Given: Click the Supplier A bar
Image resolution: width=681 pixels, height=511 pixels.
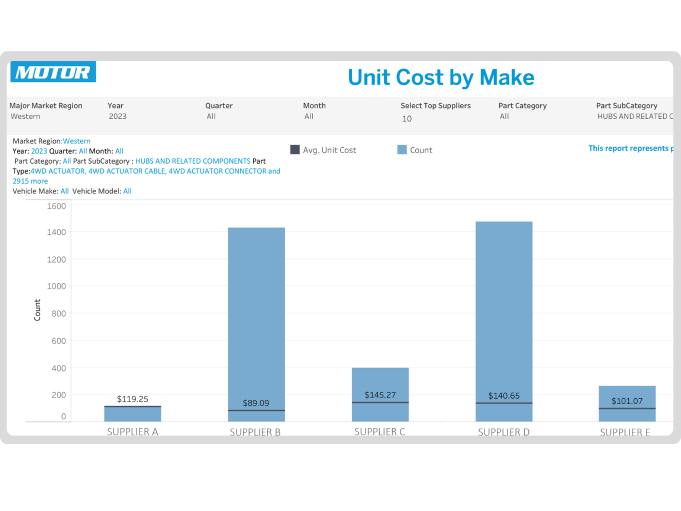Looking at the screenshot, I should tap(133, 415).
